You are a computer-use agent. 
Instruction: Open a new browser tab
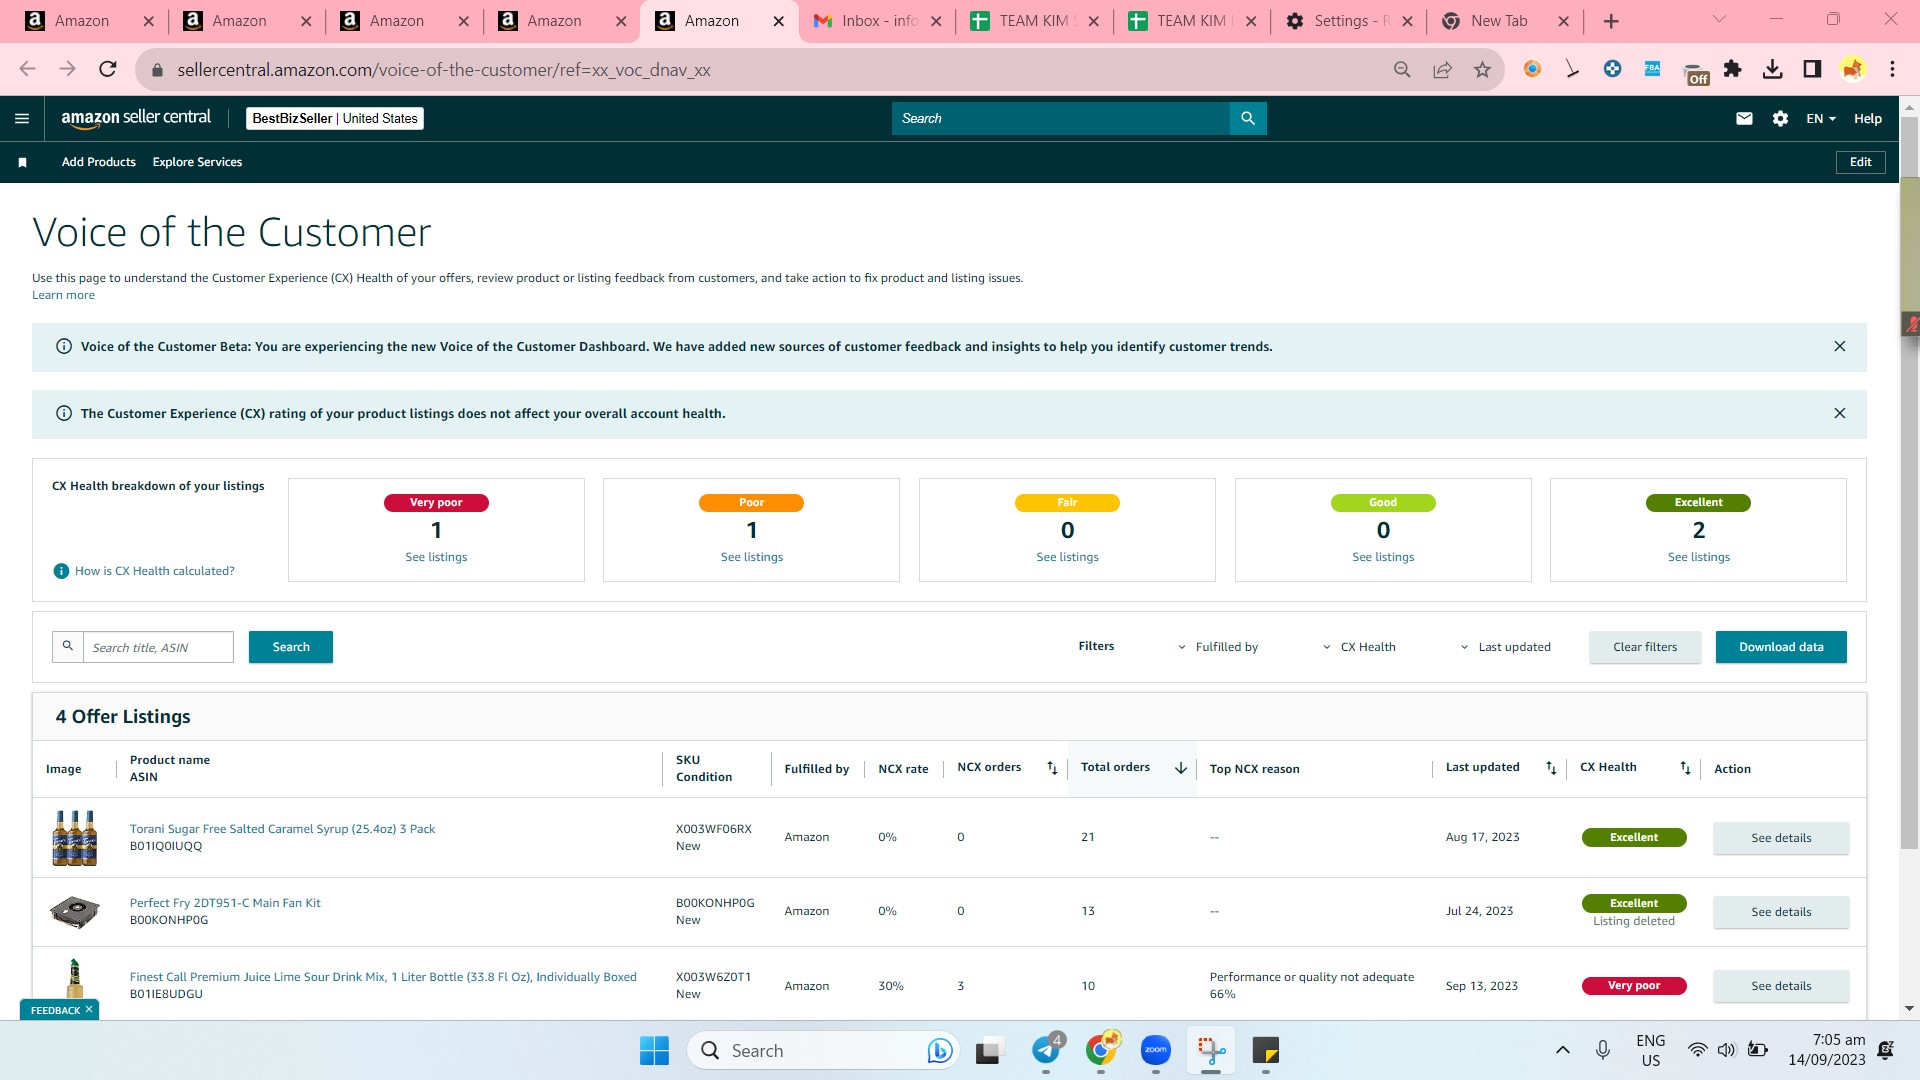1611,21
